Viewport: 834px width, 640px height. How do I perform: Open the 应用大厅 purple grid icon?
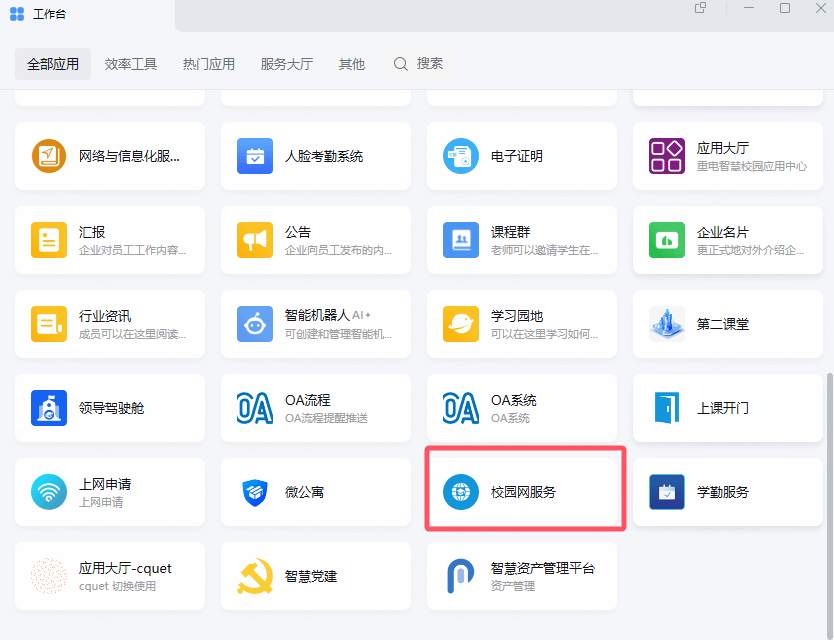(x=667, y=156)
